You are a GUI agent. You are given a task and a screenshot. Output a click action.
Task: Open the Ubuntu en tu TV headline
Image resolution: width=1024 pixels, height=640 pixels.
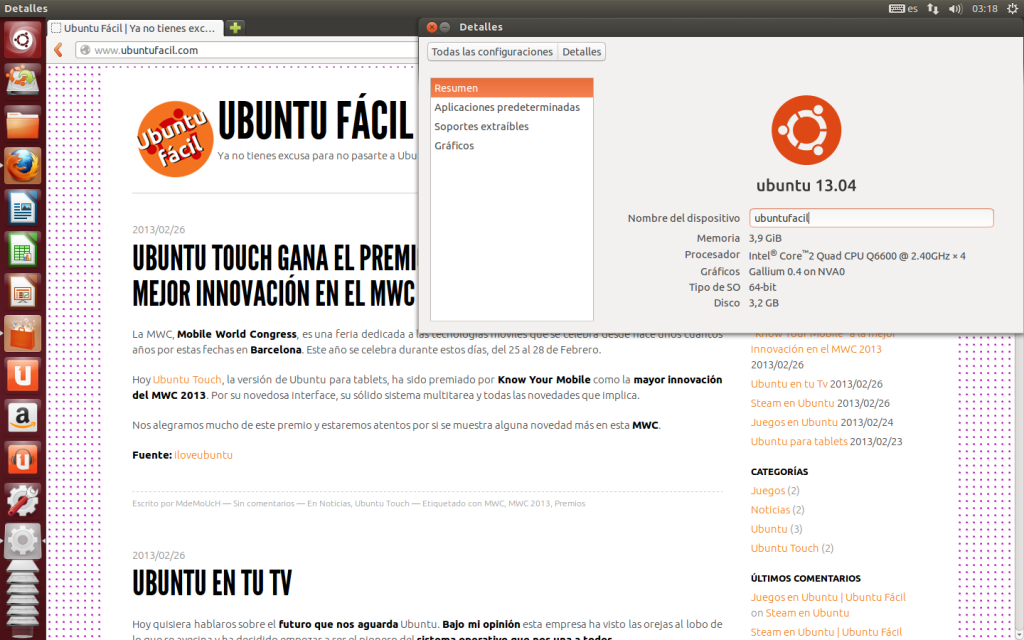point(212,583)
